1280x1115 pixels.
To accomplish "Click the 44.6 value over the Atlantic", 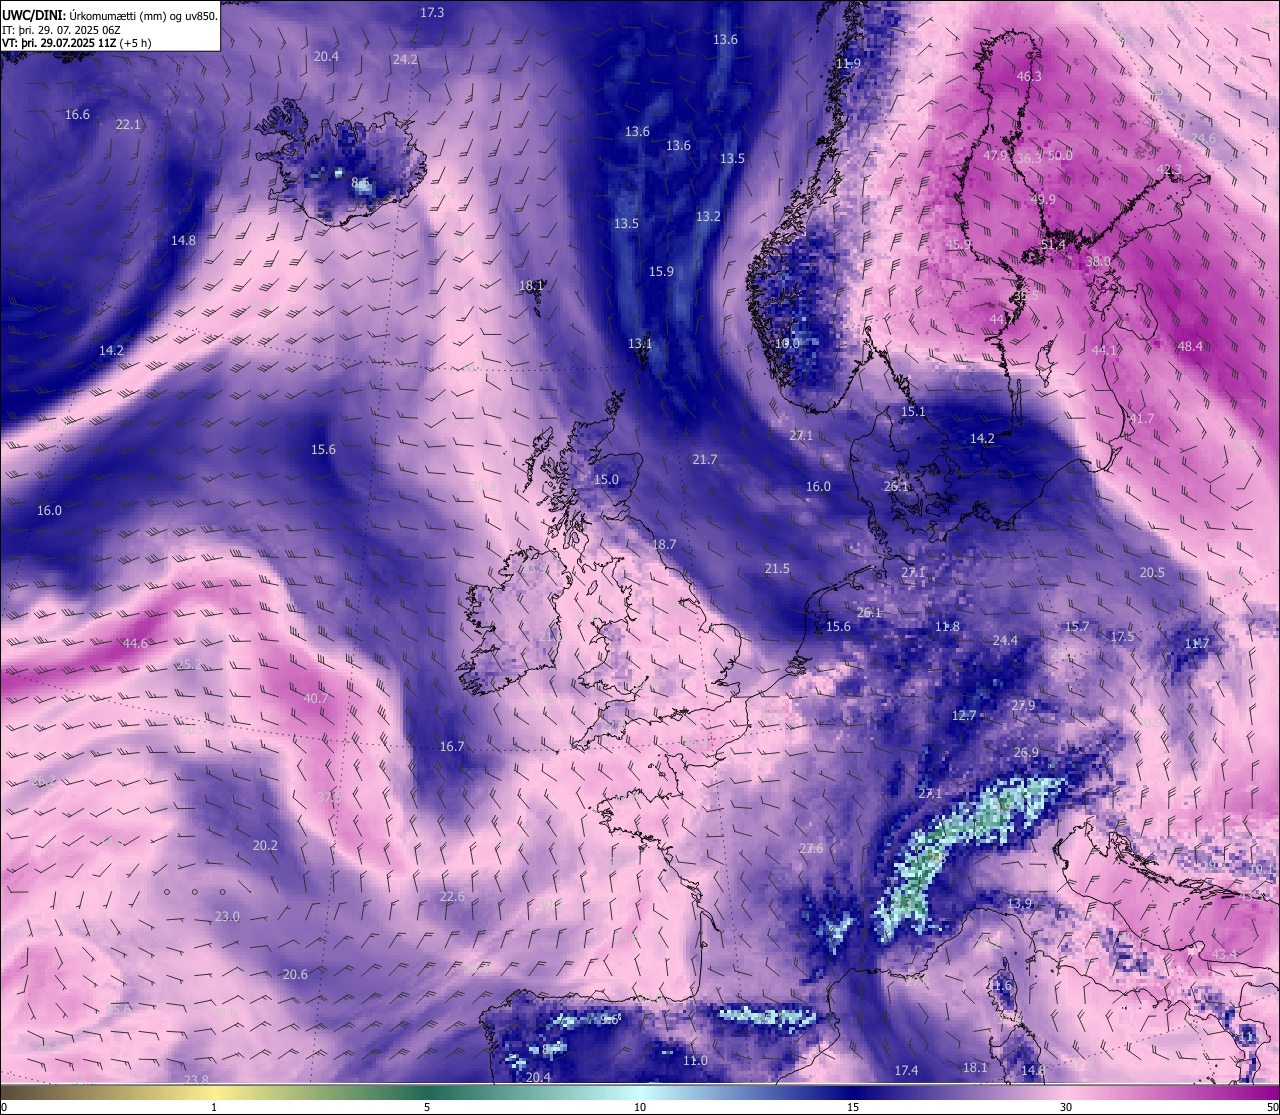I will pos(135,643).
